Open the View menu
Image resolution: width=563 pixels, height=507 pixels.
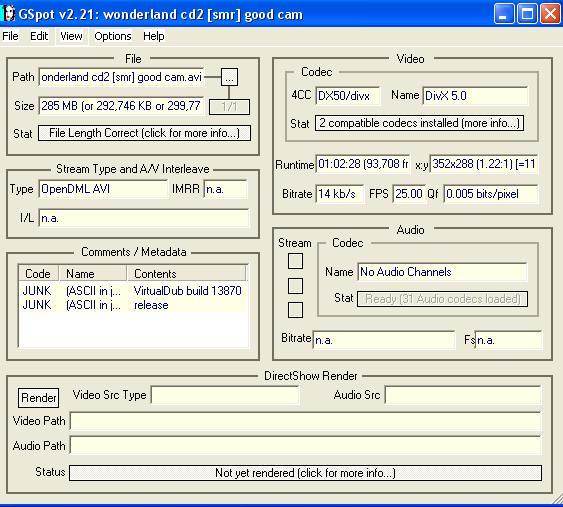point(71,36)
